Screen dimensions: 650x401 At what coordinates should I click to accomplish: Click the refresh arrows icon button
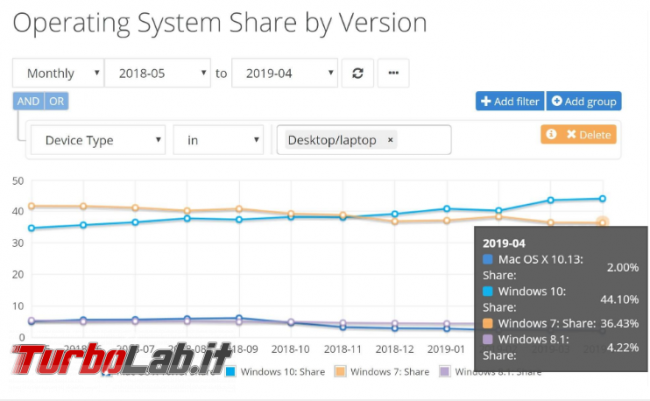(x=357, y=73)
